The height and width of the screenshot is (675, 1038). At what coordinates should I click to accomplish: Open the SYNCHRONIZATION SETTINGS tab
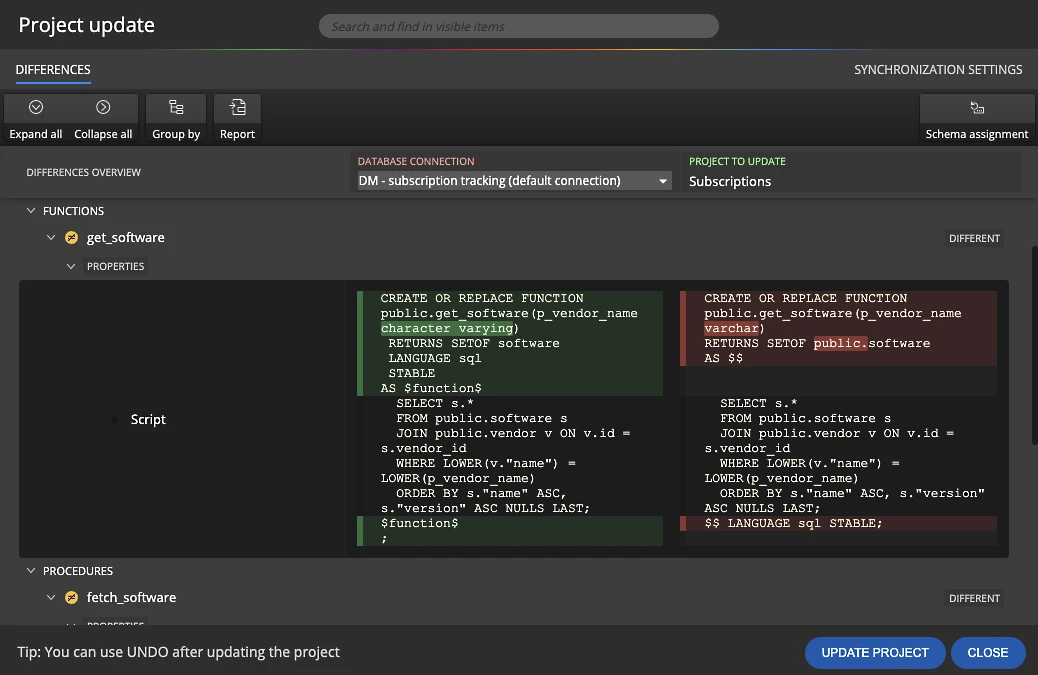pos(938,69)
